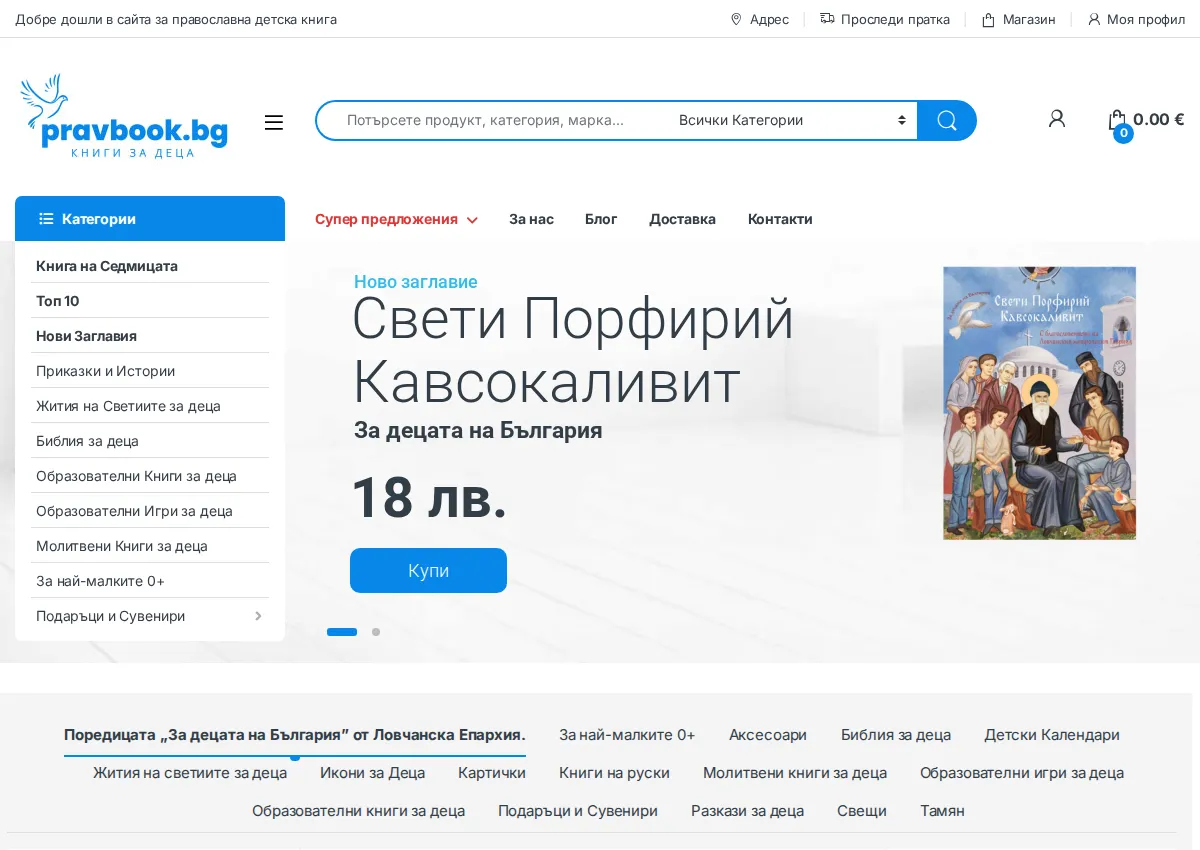Click the Свети Порфирий Кавсокаливит slide title

[x=573, y=350]
